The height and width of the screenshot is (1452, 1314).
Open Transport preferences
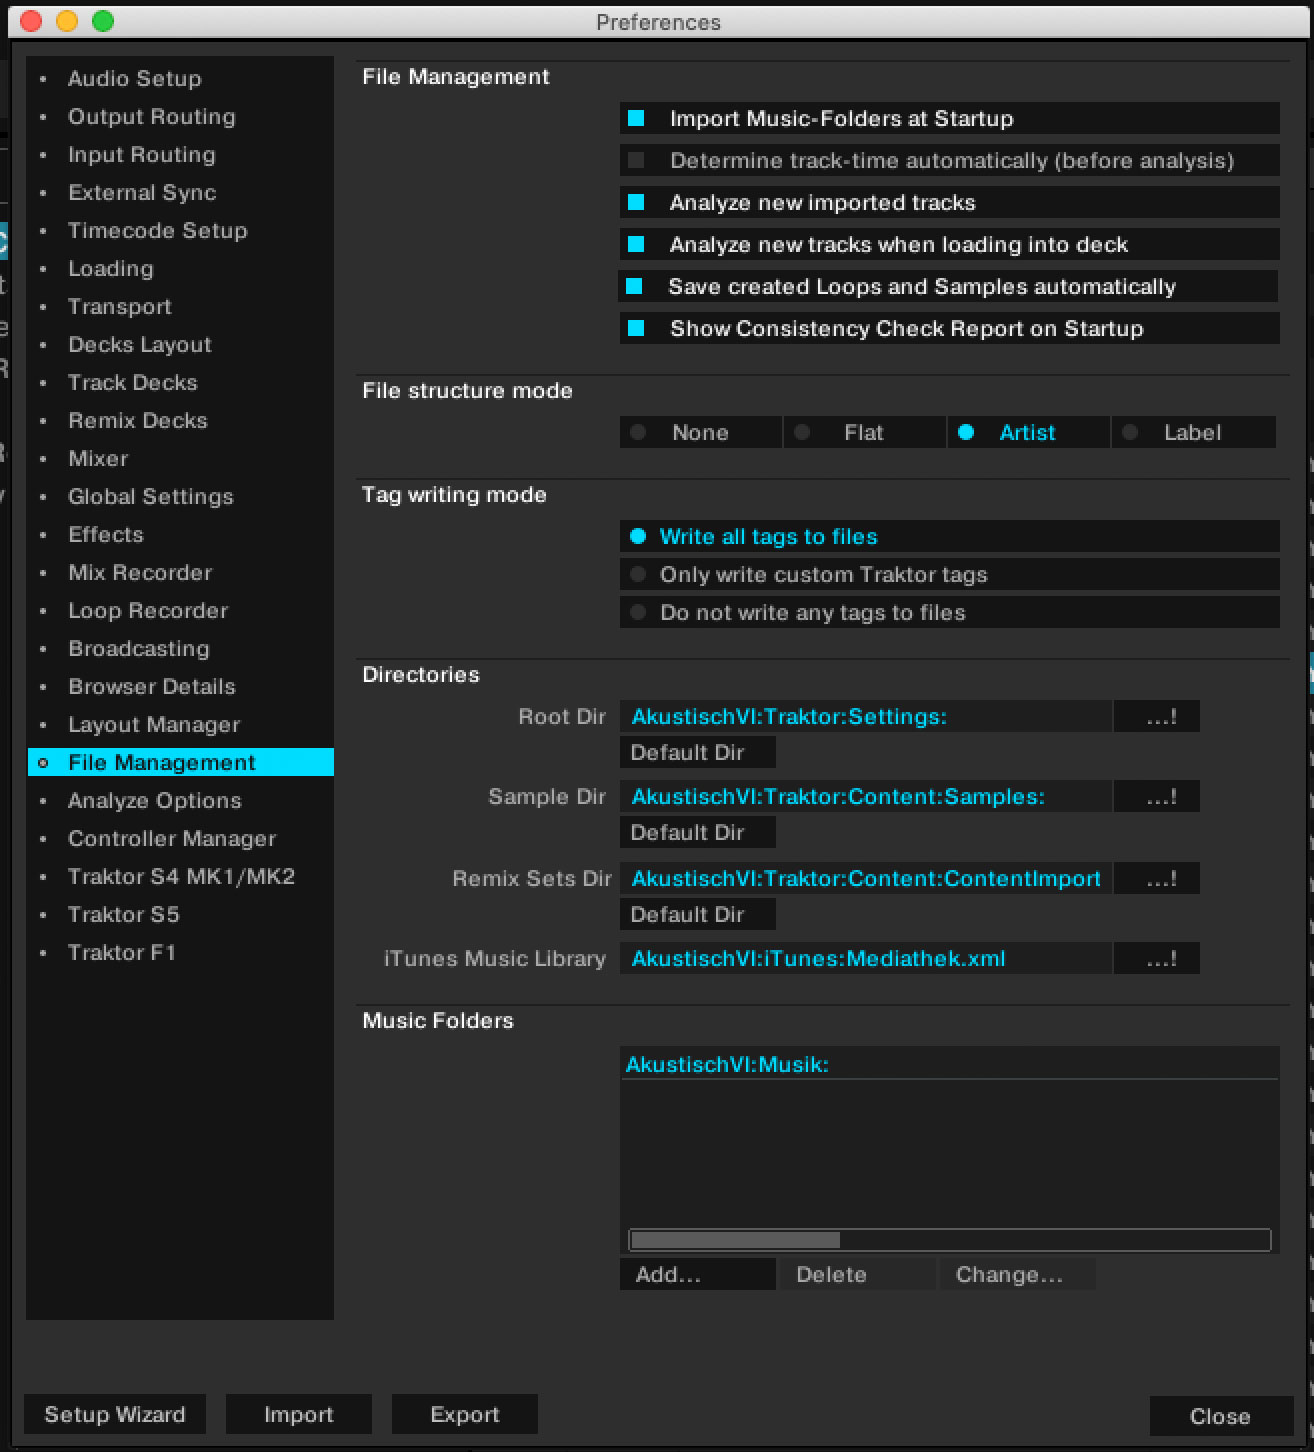[180, 307]
